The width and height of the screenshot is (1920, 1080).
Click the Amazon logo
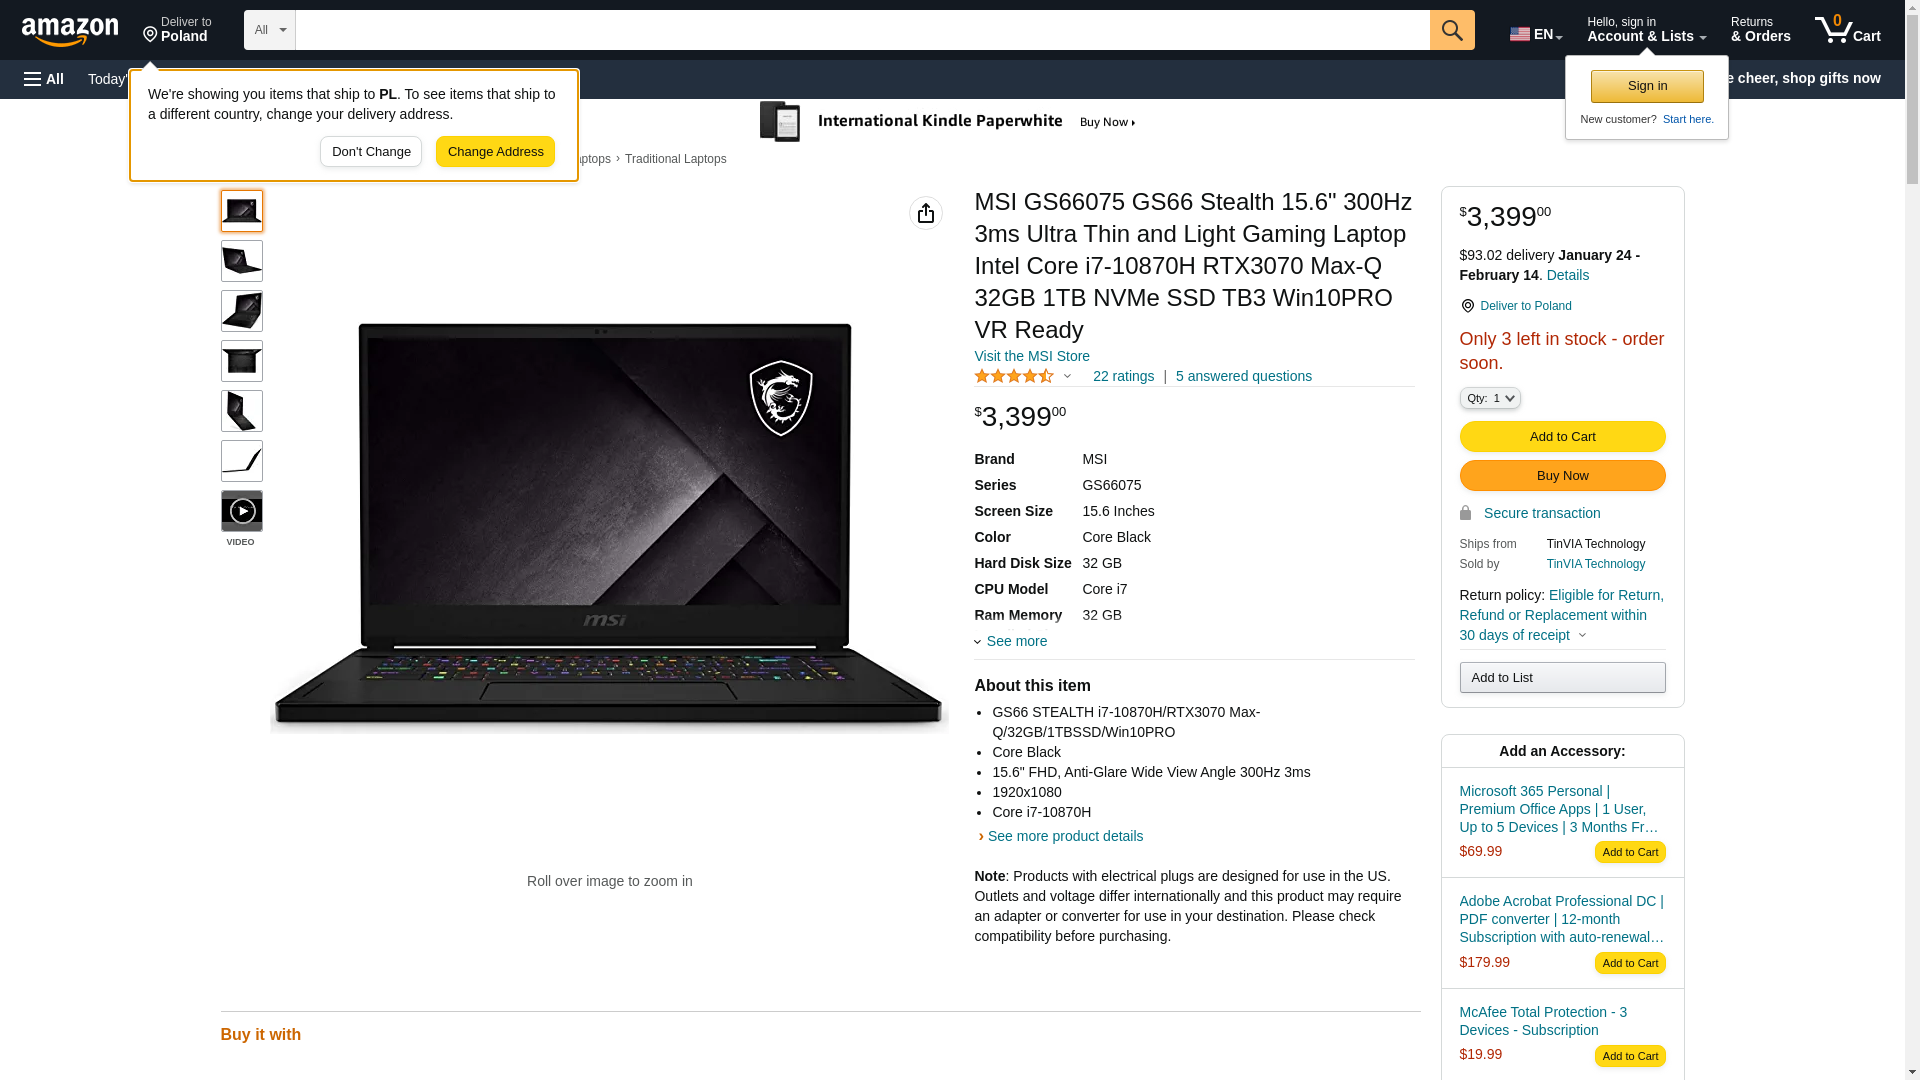coord(70,32)
